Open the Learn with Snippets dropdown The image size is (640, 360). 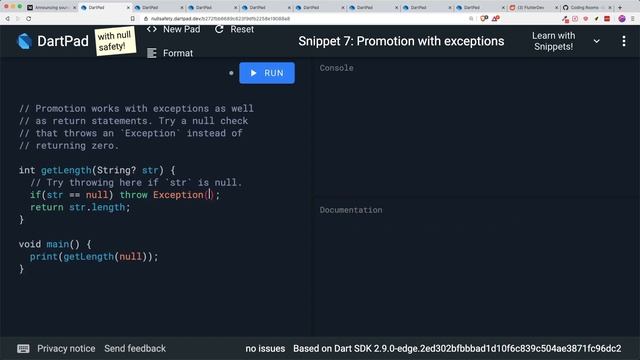(x=565, y=41)
